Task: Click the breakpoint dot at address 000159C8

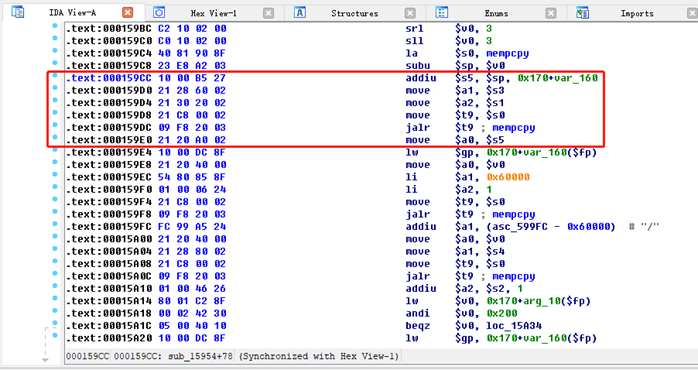Action: click(x=55, y=63)
